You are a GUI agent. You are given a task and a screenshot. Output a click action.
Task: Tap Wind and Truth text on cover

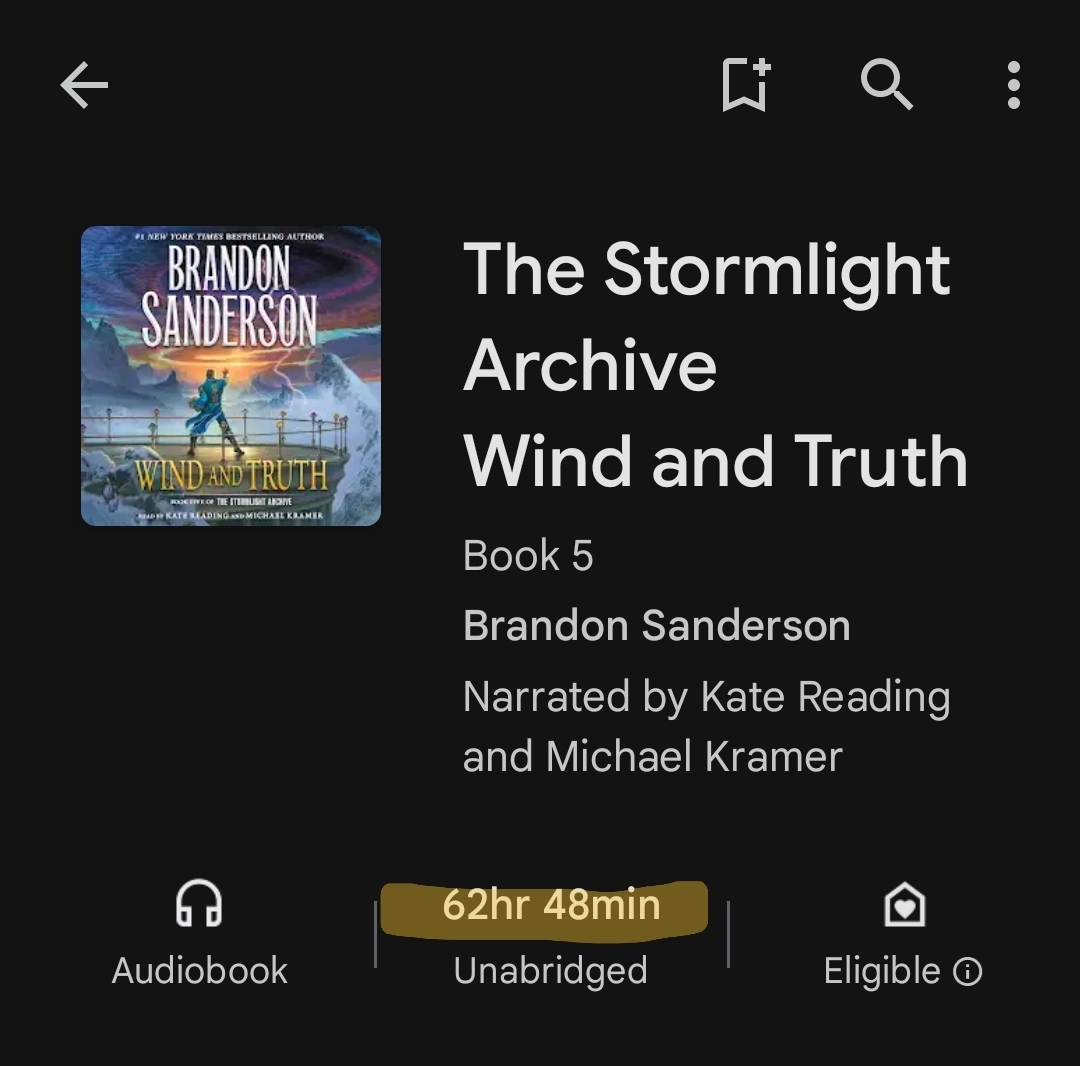pos(231,475)
